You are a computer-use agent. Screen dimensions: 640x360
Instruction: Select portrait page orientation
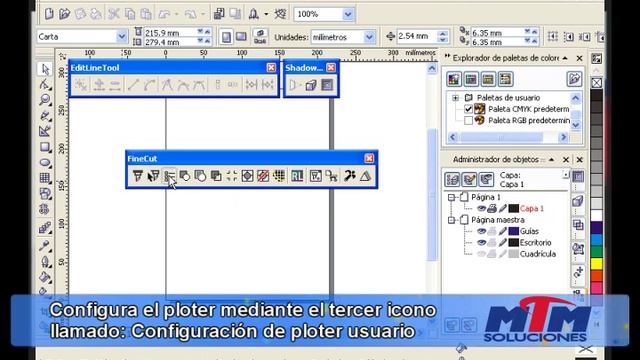226,37
